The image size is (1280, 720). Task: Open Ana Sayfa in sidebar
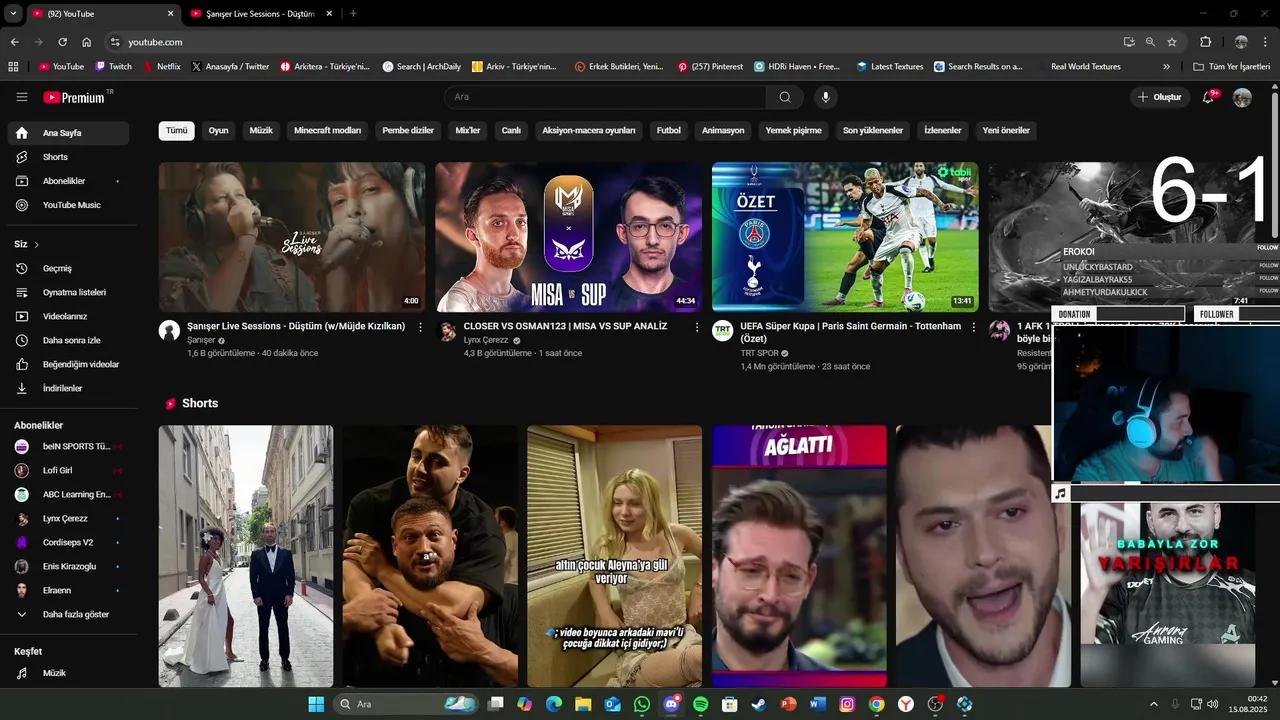68,133
